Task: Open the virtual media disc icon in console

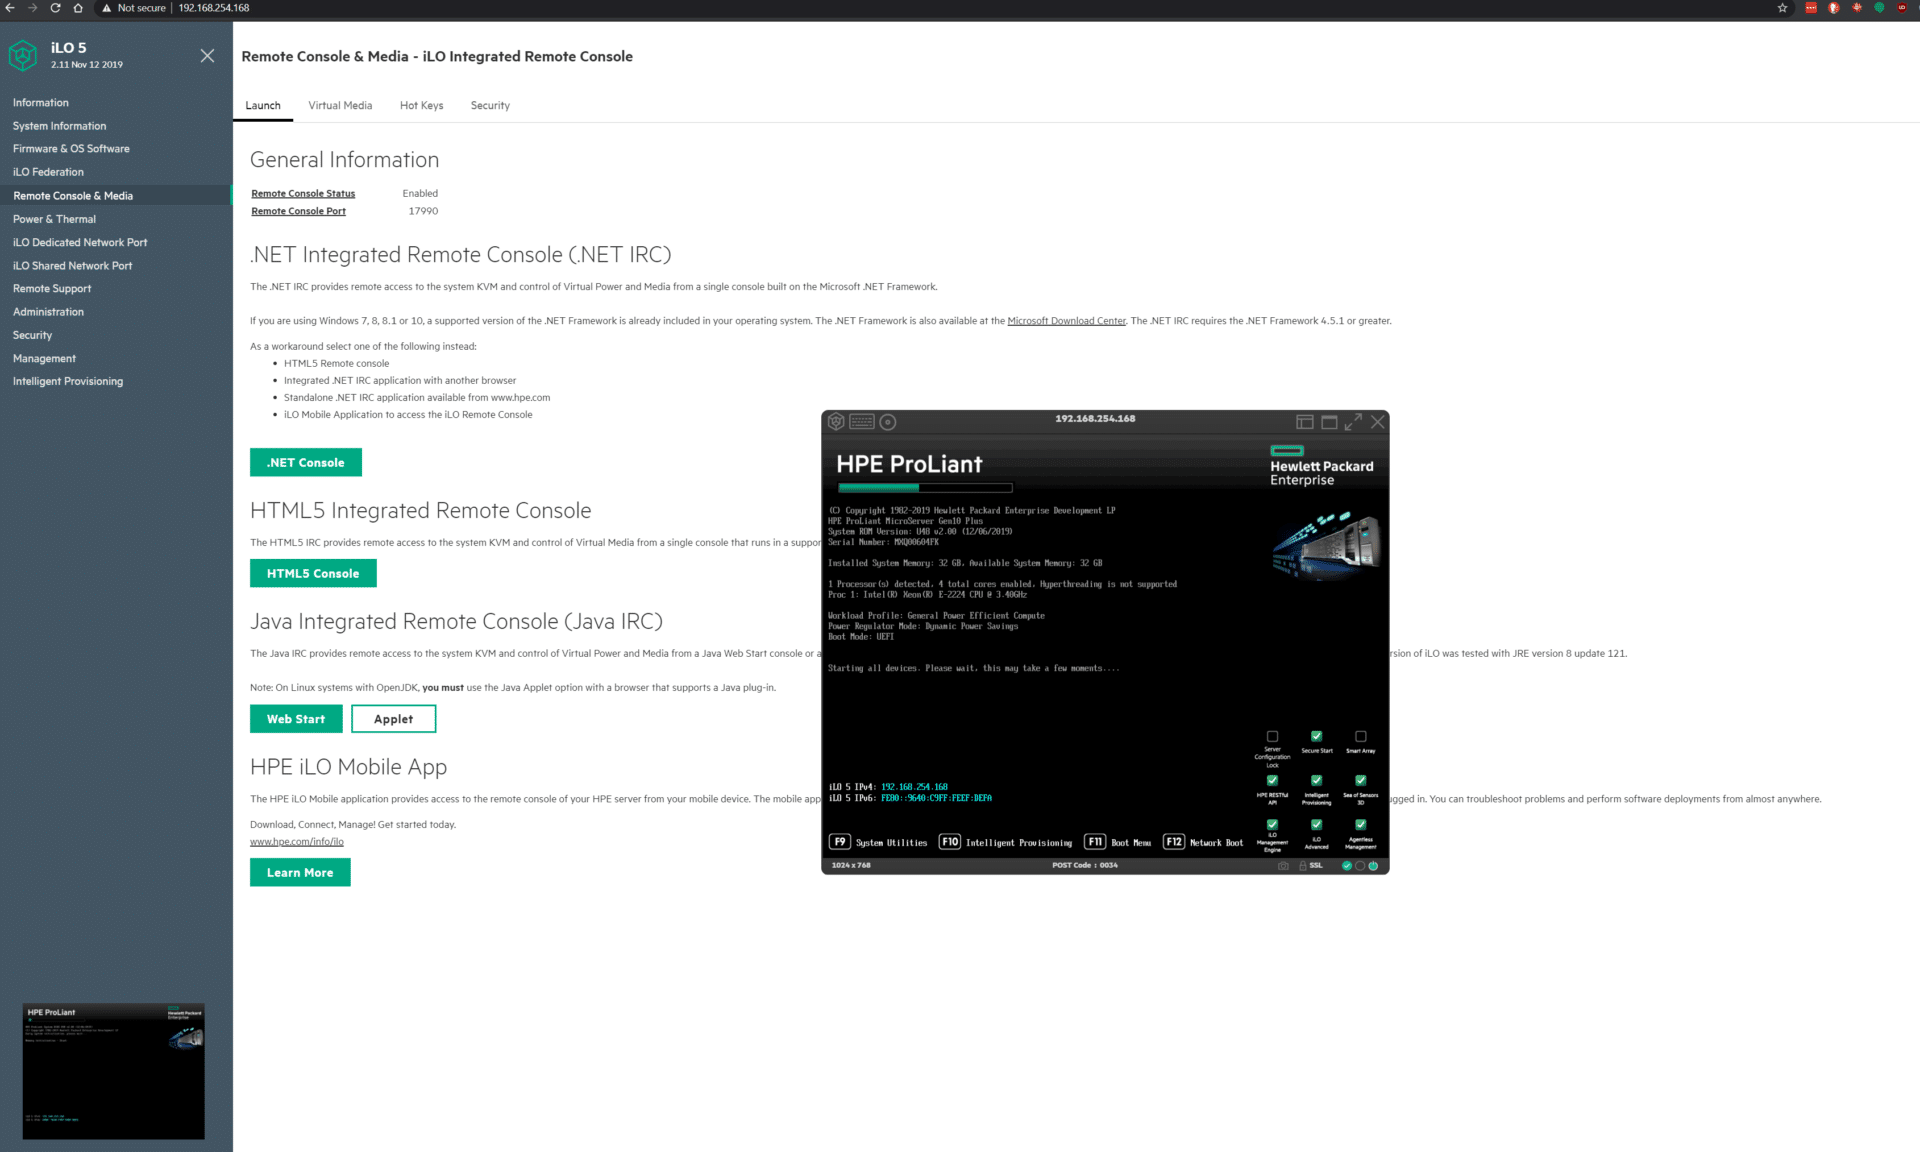Action: coord(888,422)
